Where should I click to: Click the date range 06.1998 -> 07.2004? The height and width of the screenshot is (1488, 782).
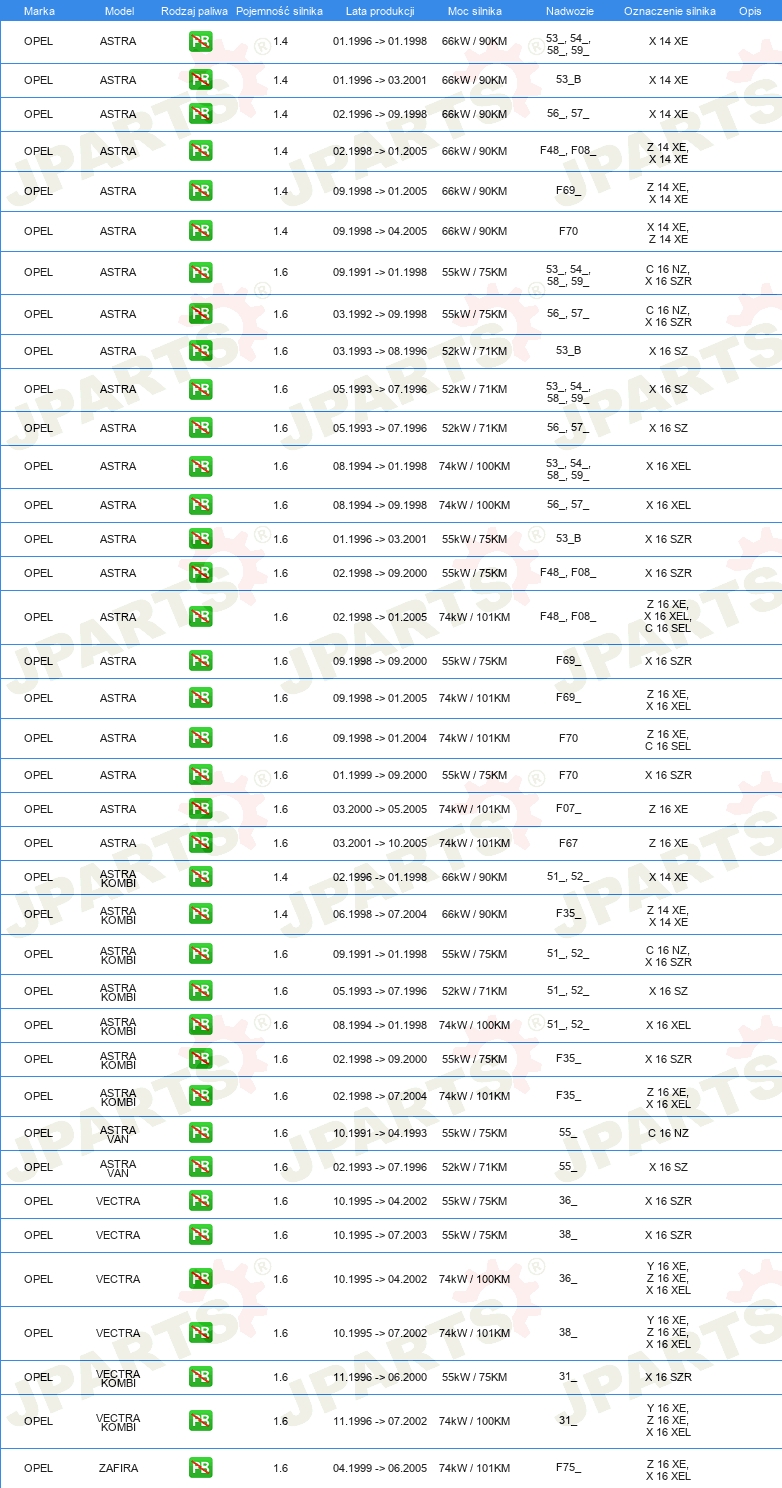[380, 914]
